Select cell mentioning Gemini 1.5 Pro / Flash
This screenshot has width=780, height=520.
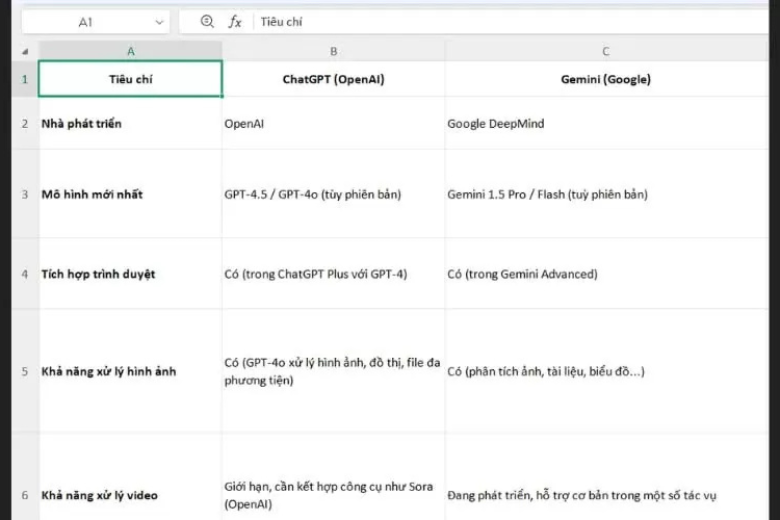click(x=605, y=194)
